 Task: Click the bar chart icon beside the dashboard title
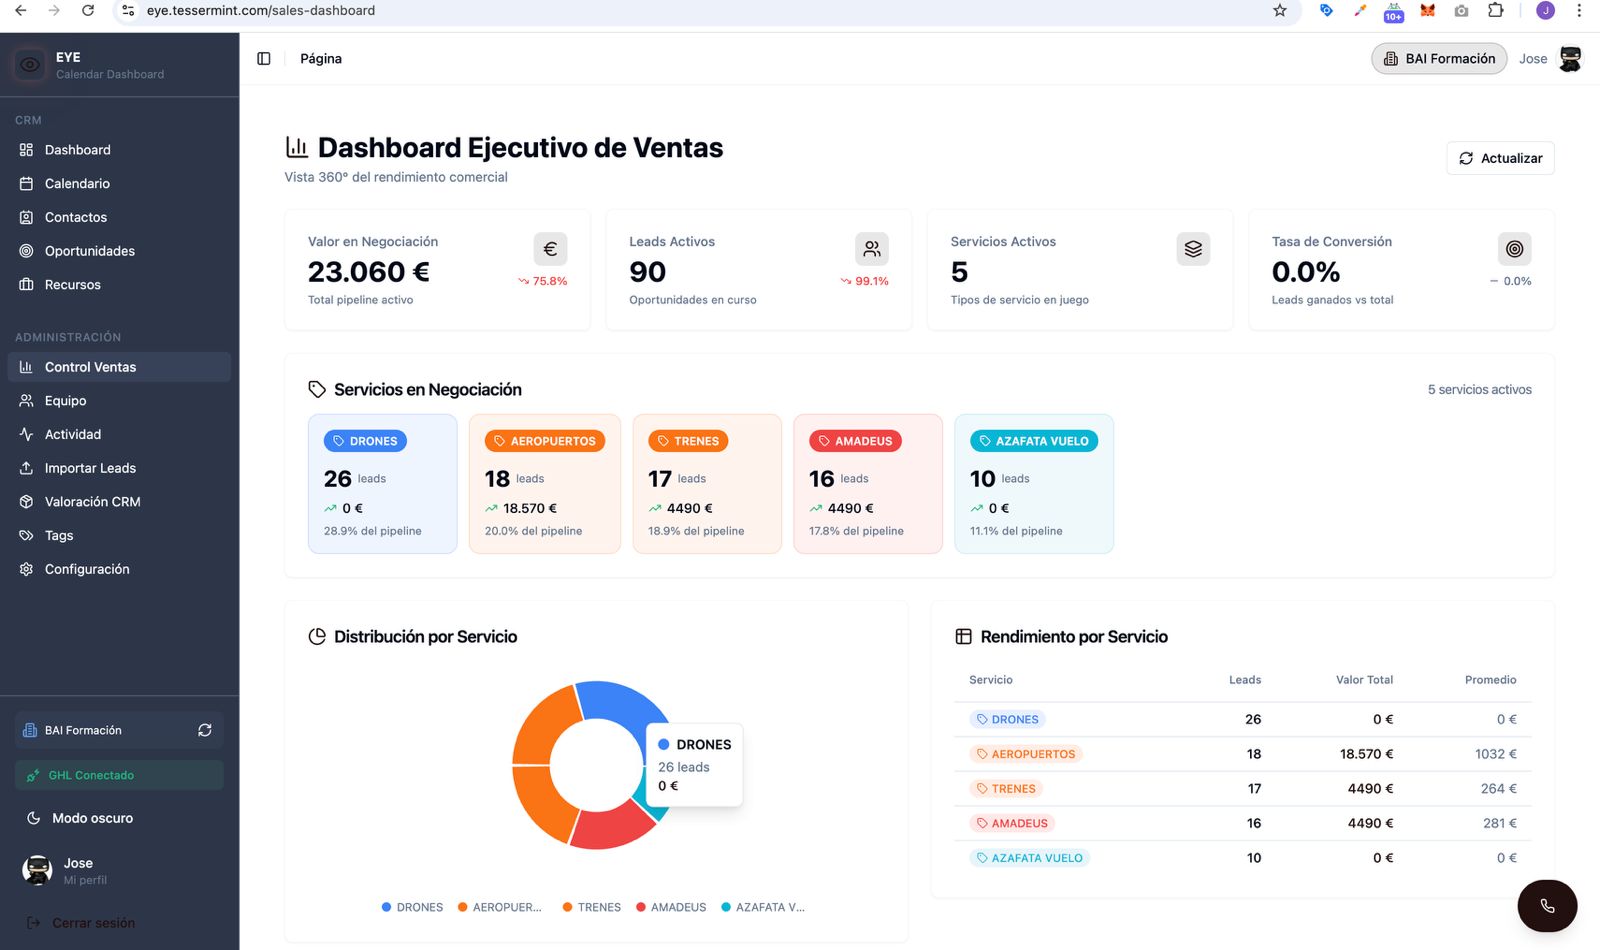pos(297,148)
